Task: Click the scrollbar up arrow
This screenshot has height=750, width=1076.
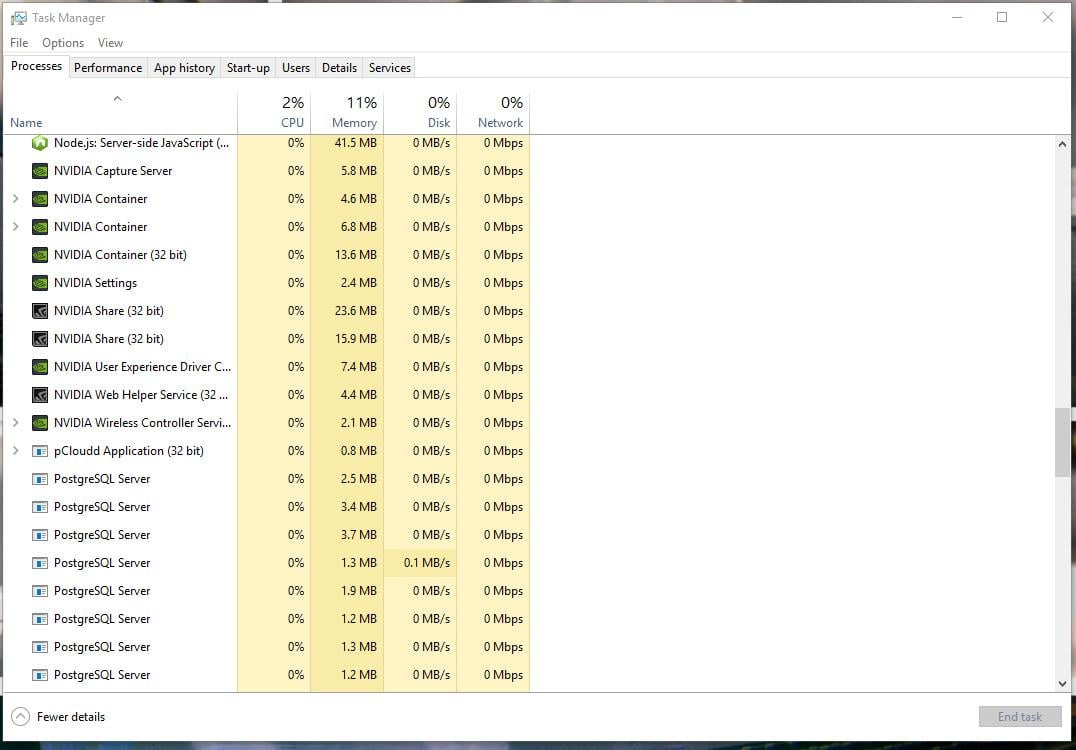Action: [1062, 144]
